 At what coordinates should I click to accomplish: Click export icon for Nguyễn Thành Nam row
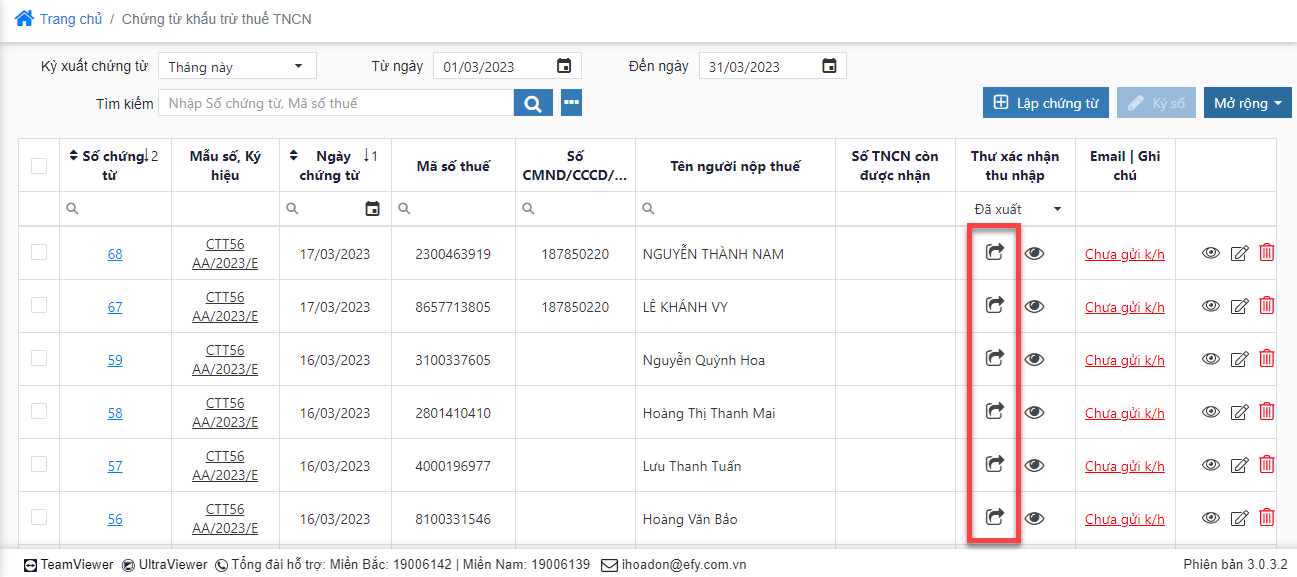coord(994,253)
